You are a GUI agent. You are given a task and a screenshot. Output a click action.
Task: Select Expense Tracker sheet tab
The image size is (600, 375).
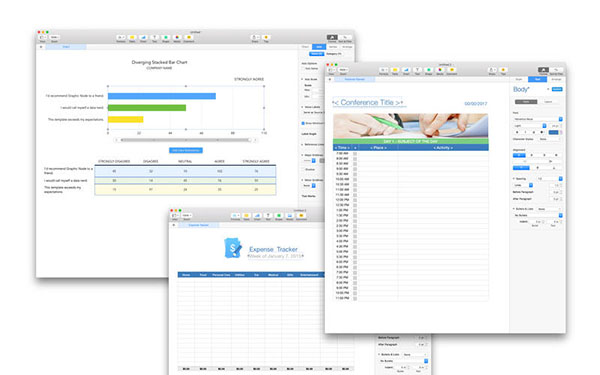pos(199,225)
